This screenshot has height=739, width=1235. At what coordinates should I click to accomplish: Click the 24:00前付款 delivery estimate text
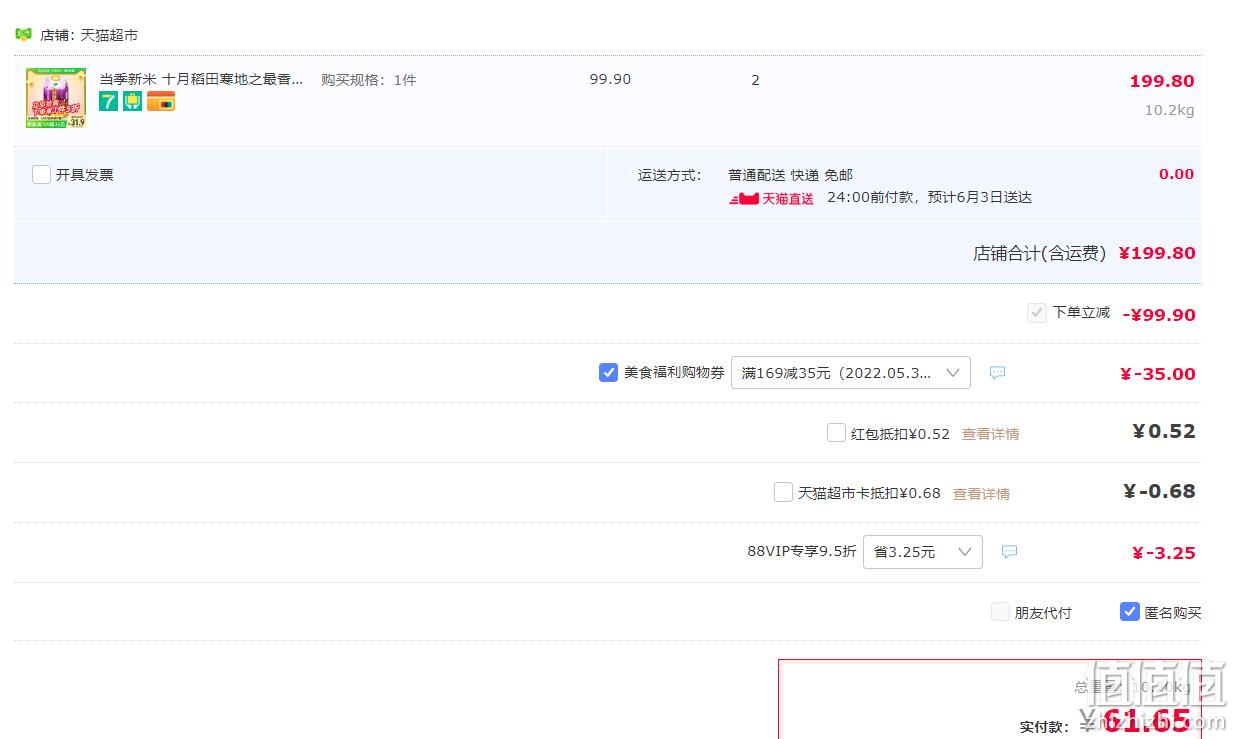pyautogui.click(x=929, y=198)
